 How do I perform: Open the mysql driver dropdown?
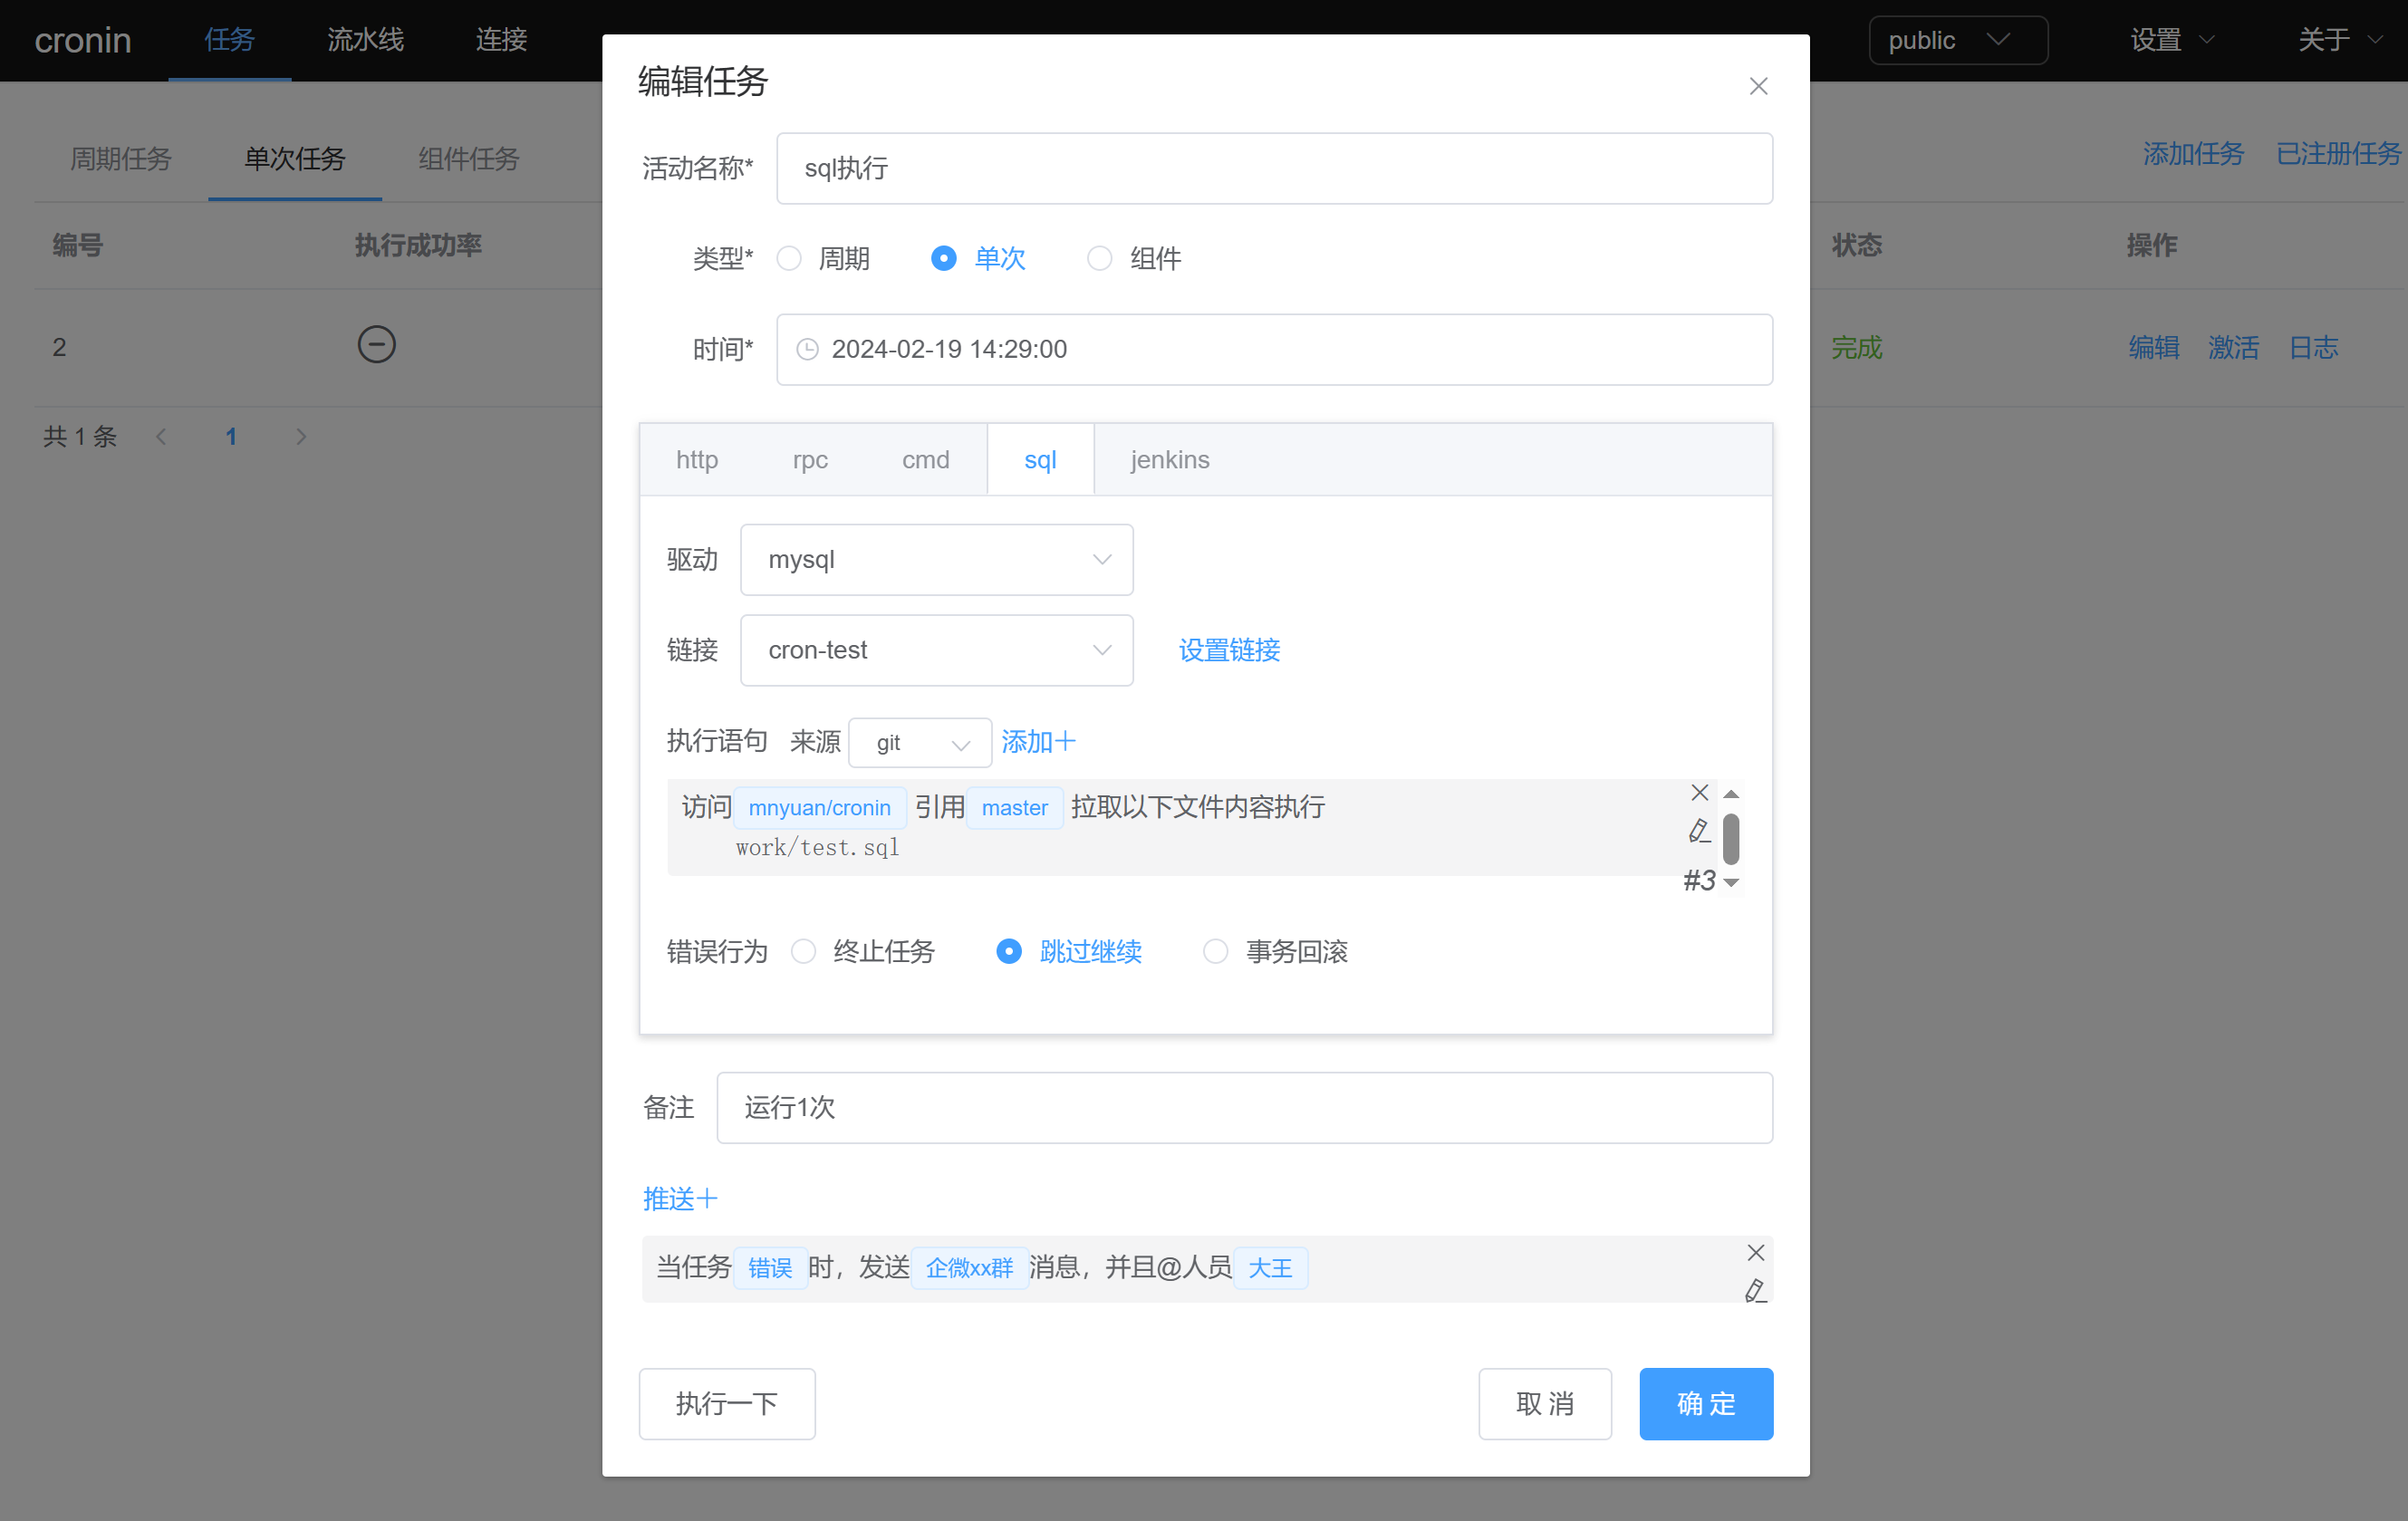[936, 560]
